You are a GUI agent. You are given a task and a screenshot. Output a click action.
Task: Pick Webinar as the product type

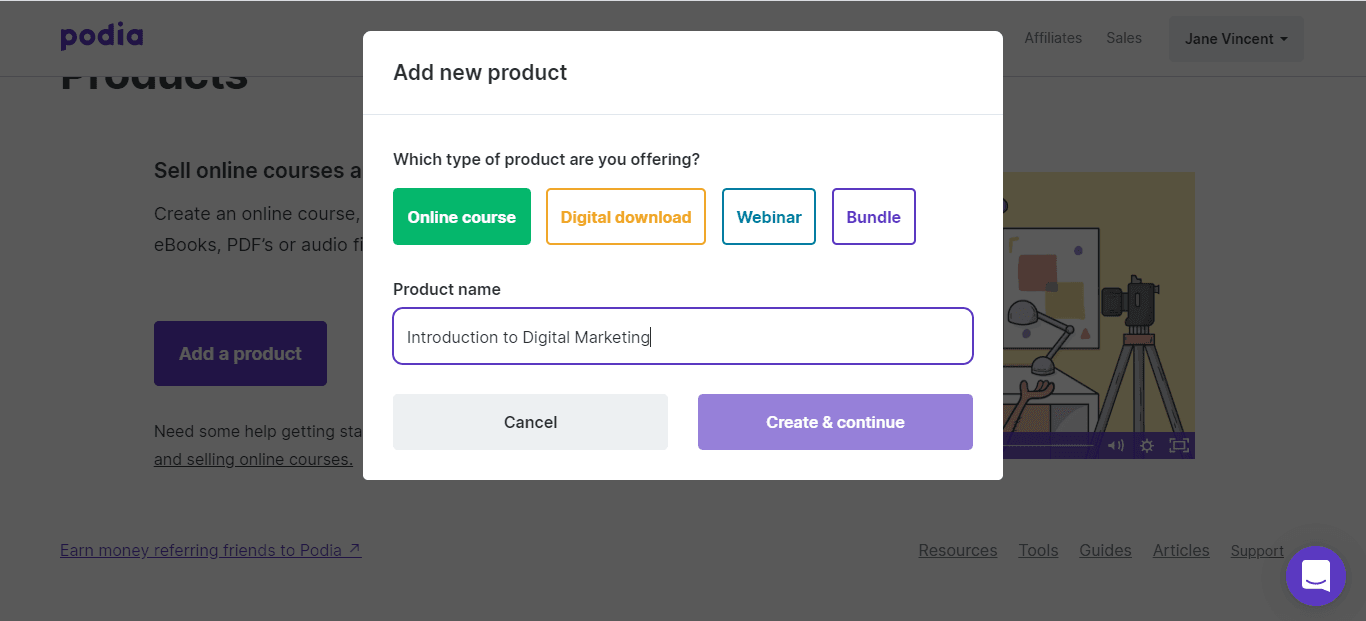click(x=768, y=217)
